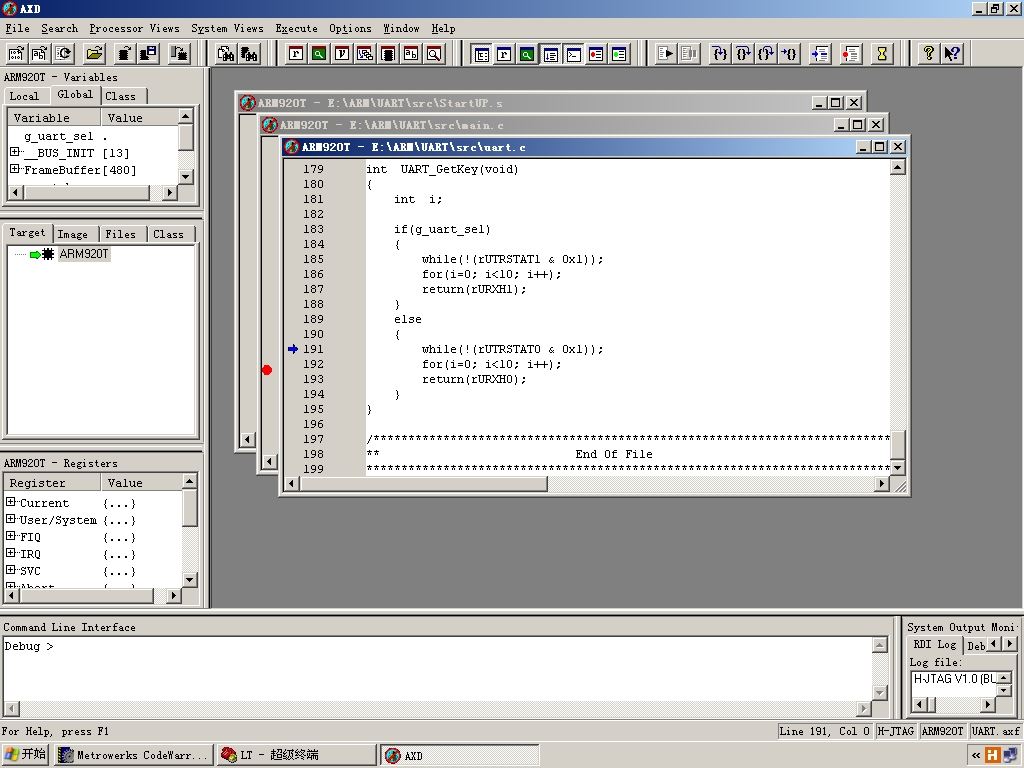
Task: Switch to the Files tab
Action: click(x=121, y=234)
